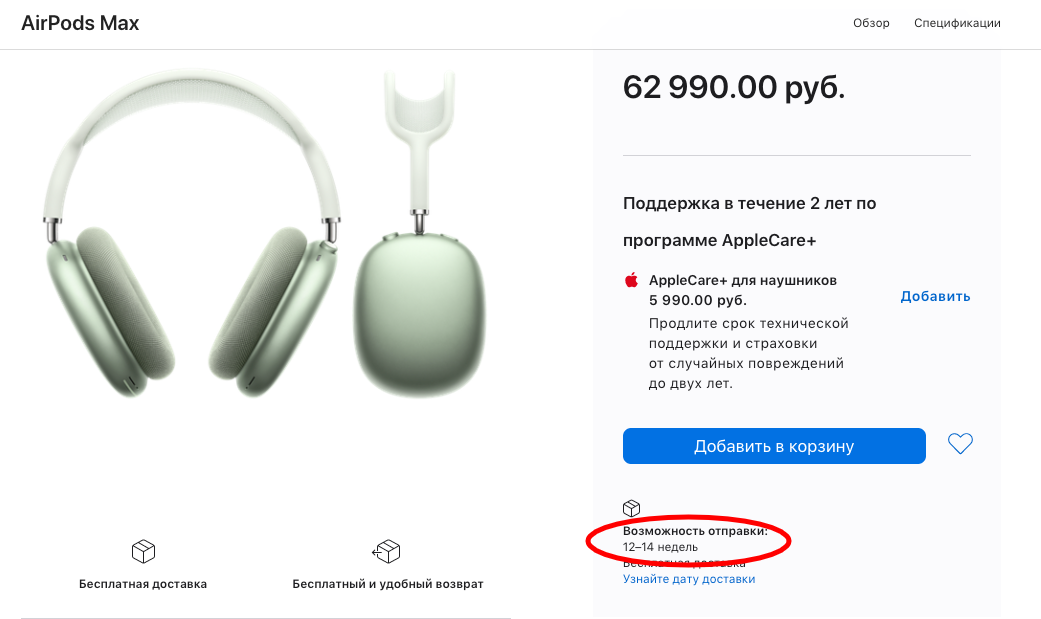Click the red Apple logo icon
This screenshot has height=619, width=1041.
[631, 280]
